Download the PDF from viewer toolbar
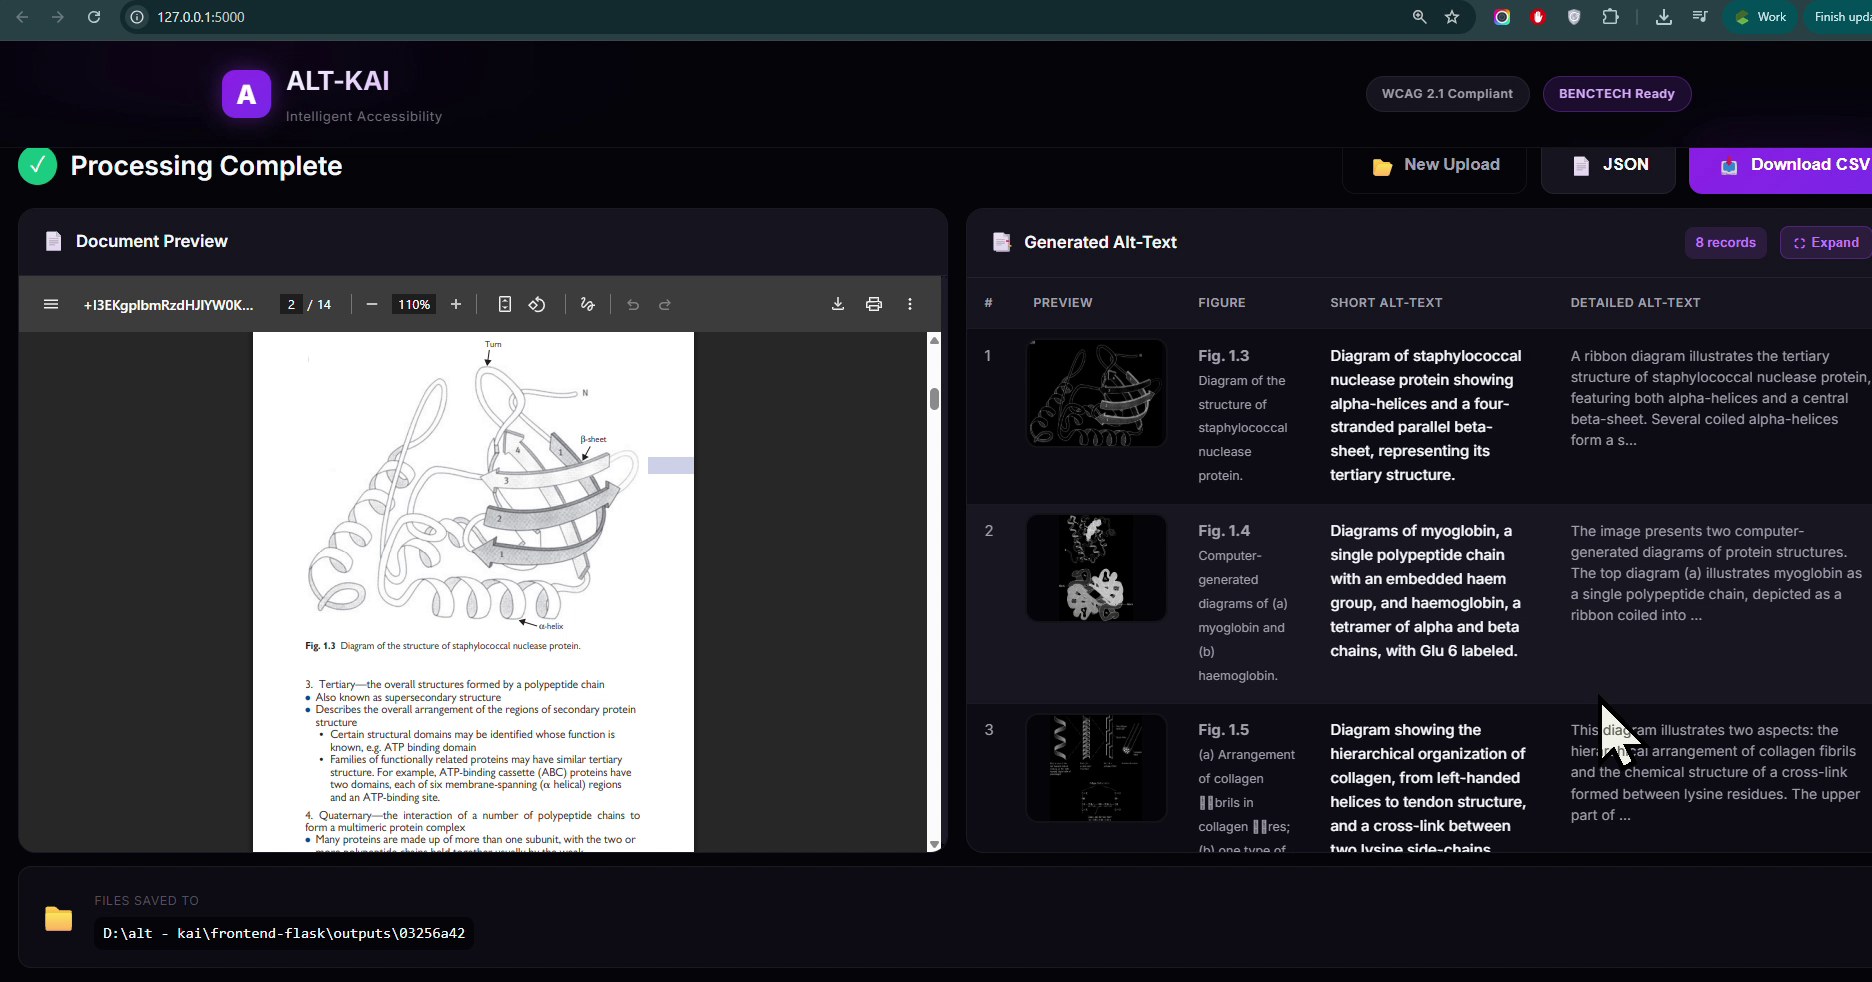This screenshot has height=982, width=1872. click(x=838, y=304)
